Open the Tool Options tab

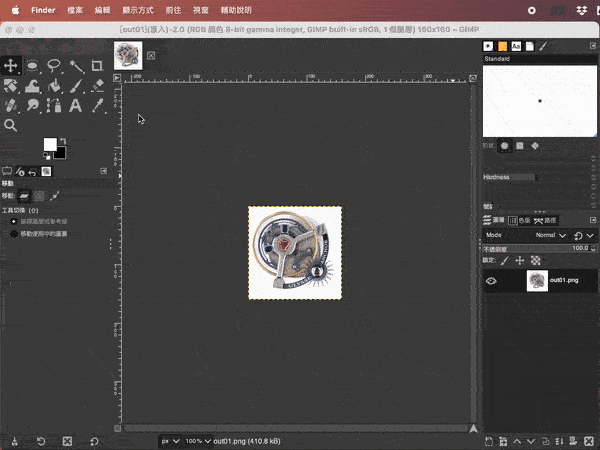(x=7, y=171)
